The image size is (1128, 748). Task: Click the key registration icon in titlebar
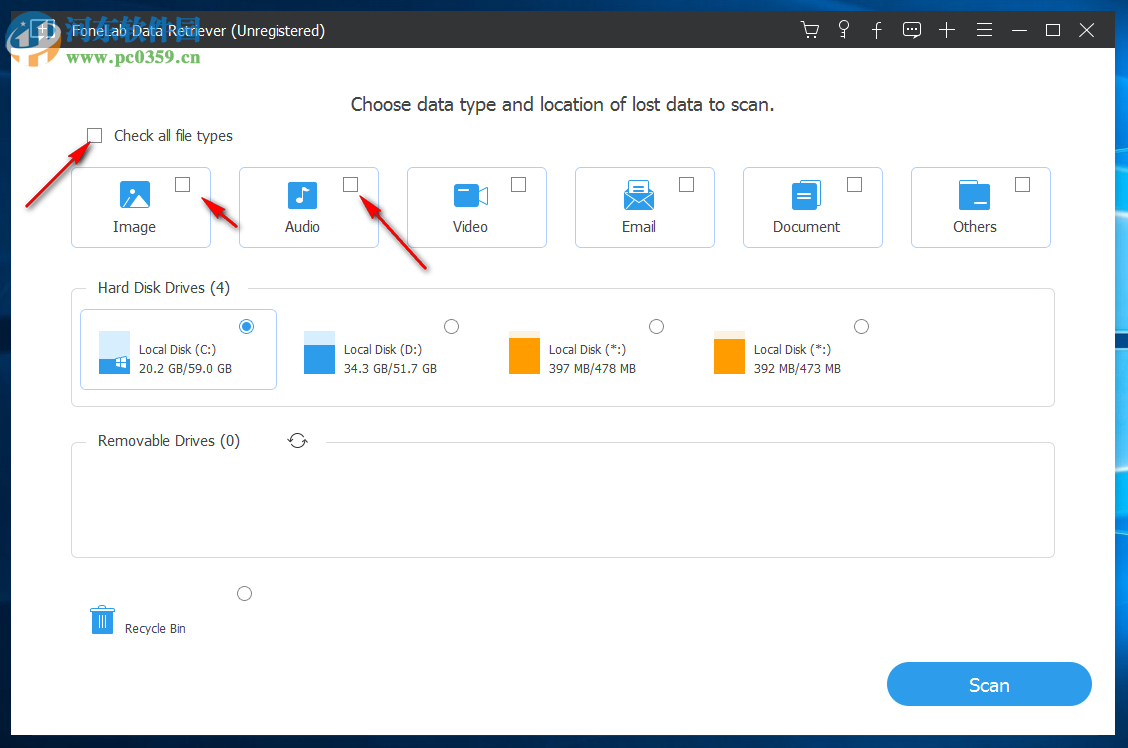(x=843, y=29)
